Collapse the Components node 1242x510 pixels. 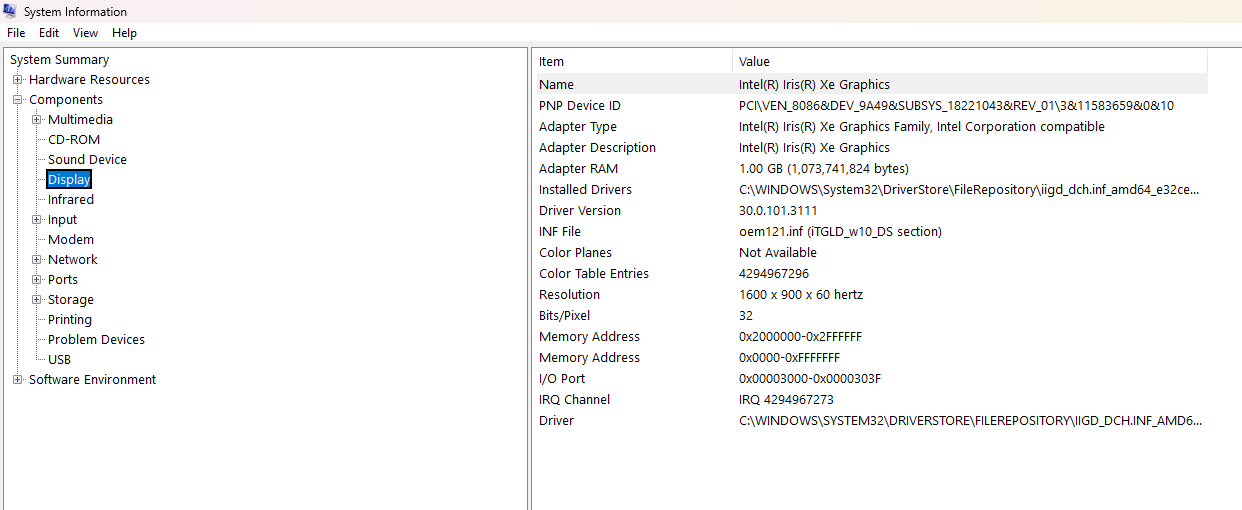click(x=18, y=100)
